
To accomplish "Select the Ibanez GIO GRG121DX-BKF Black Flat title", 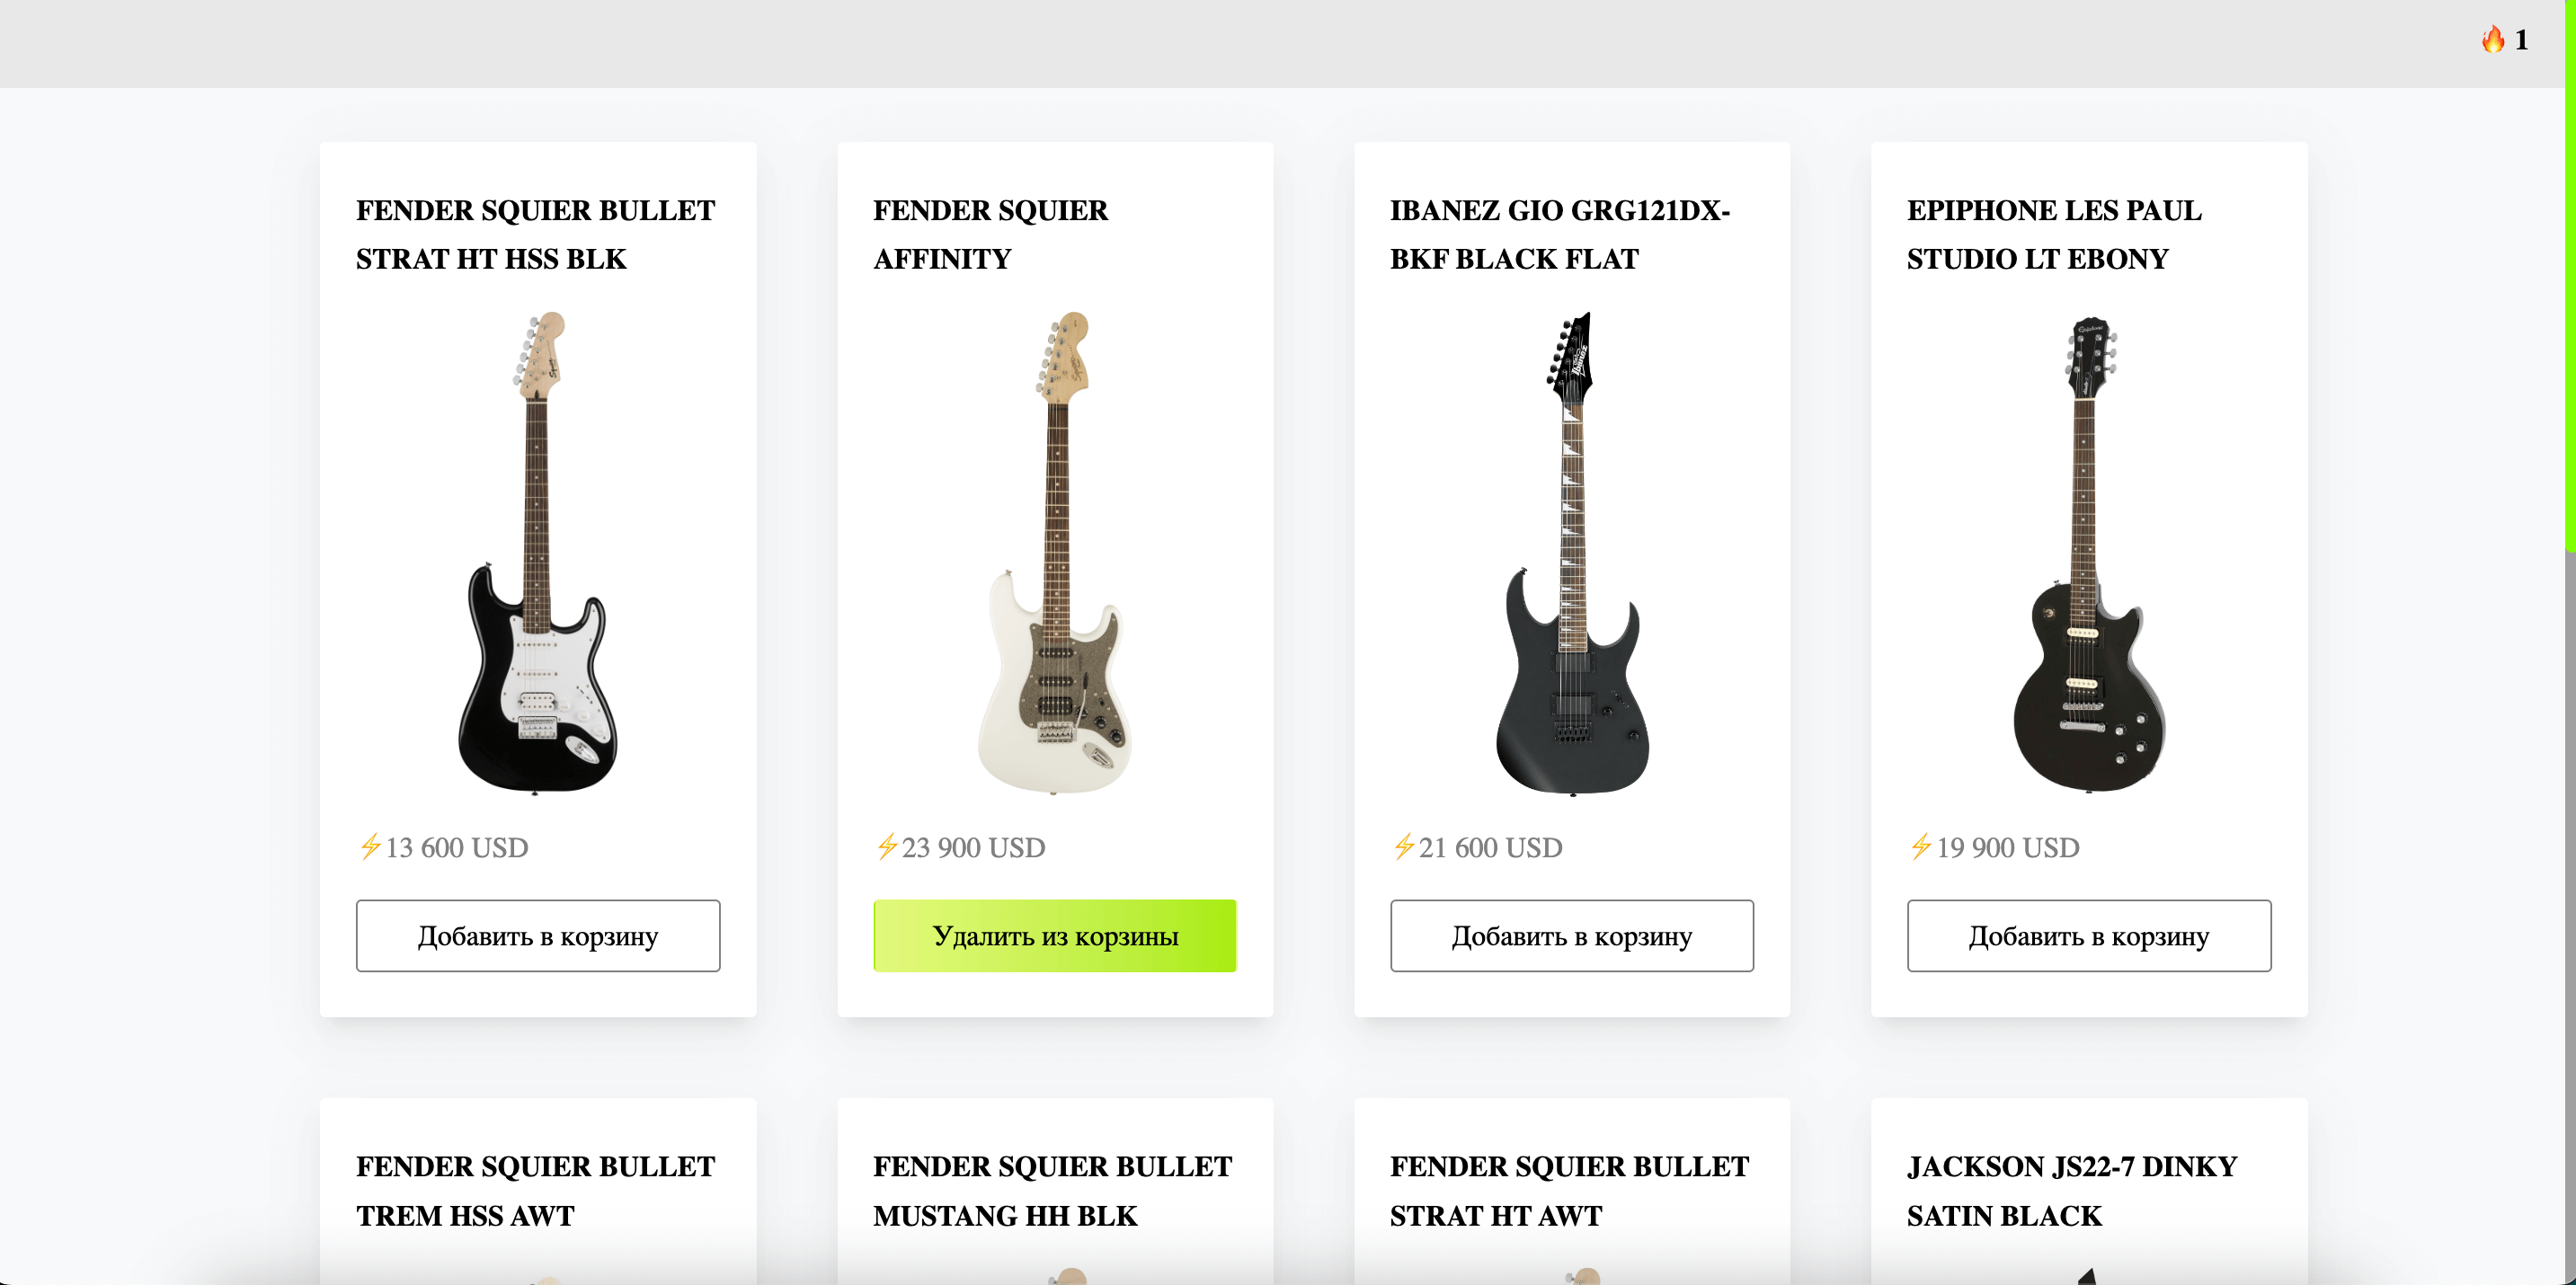I will coord(1560,234).
